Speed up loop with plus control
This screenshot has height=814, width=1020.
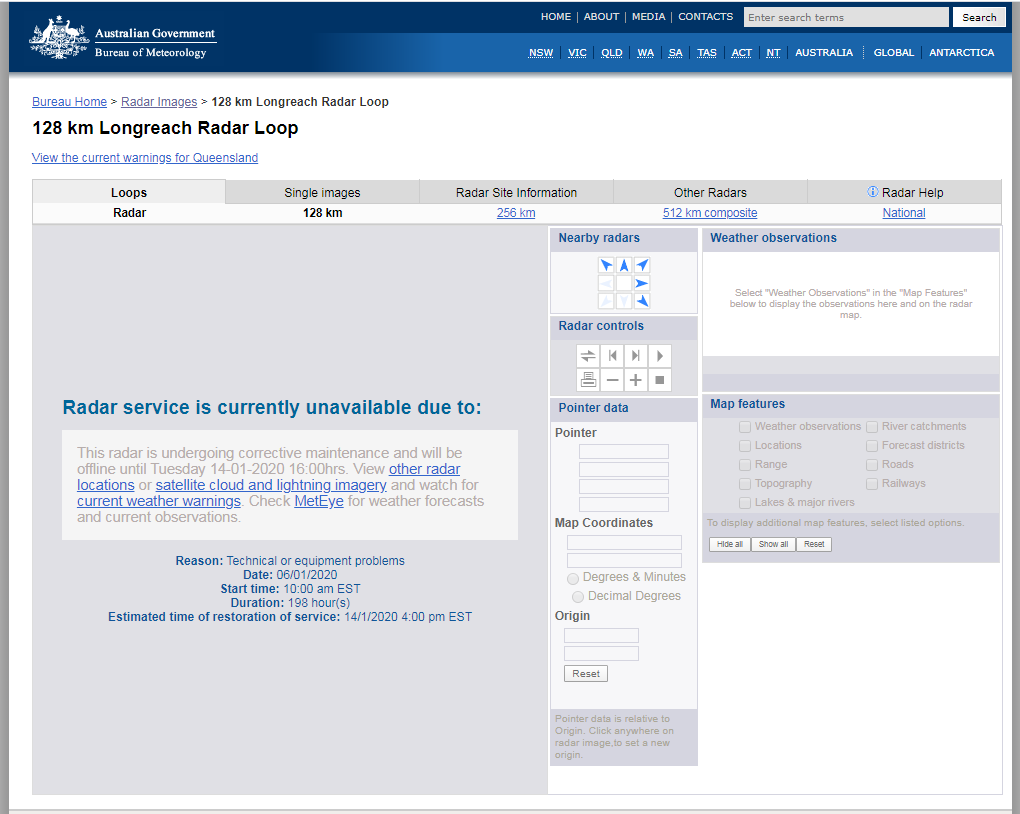[636, 379]
